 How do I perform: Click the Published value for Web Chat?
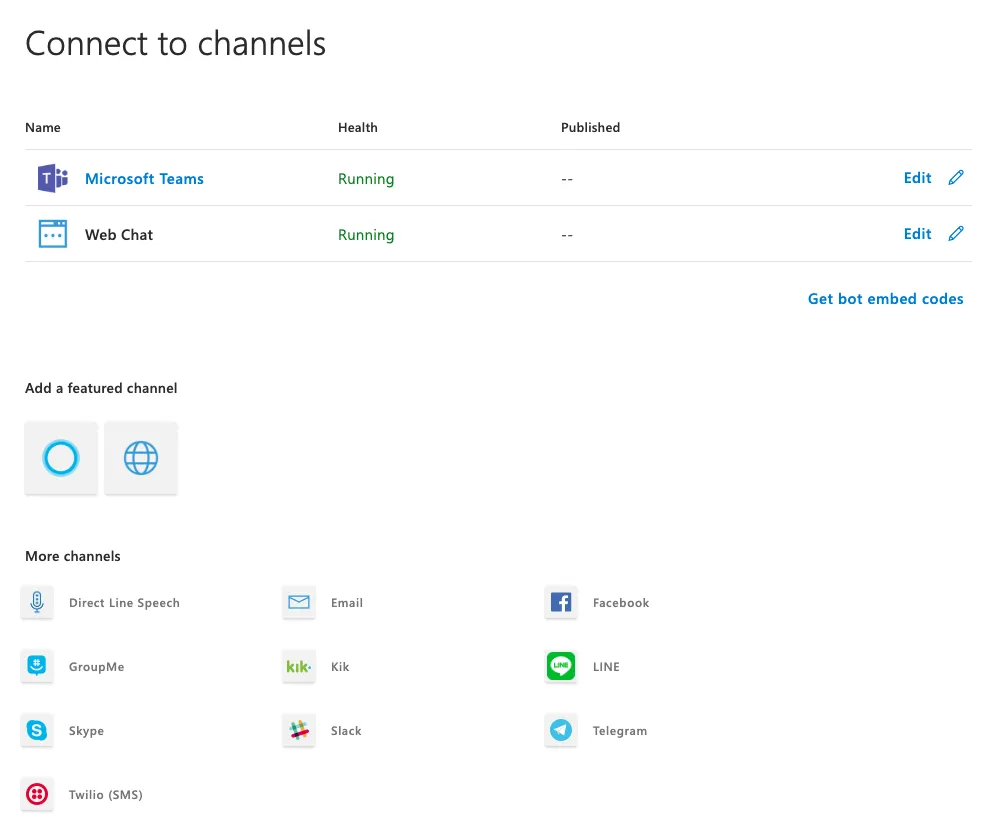567,235
